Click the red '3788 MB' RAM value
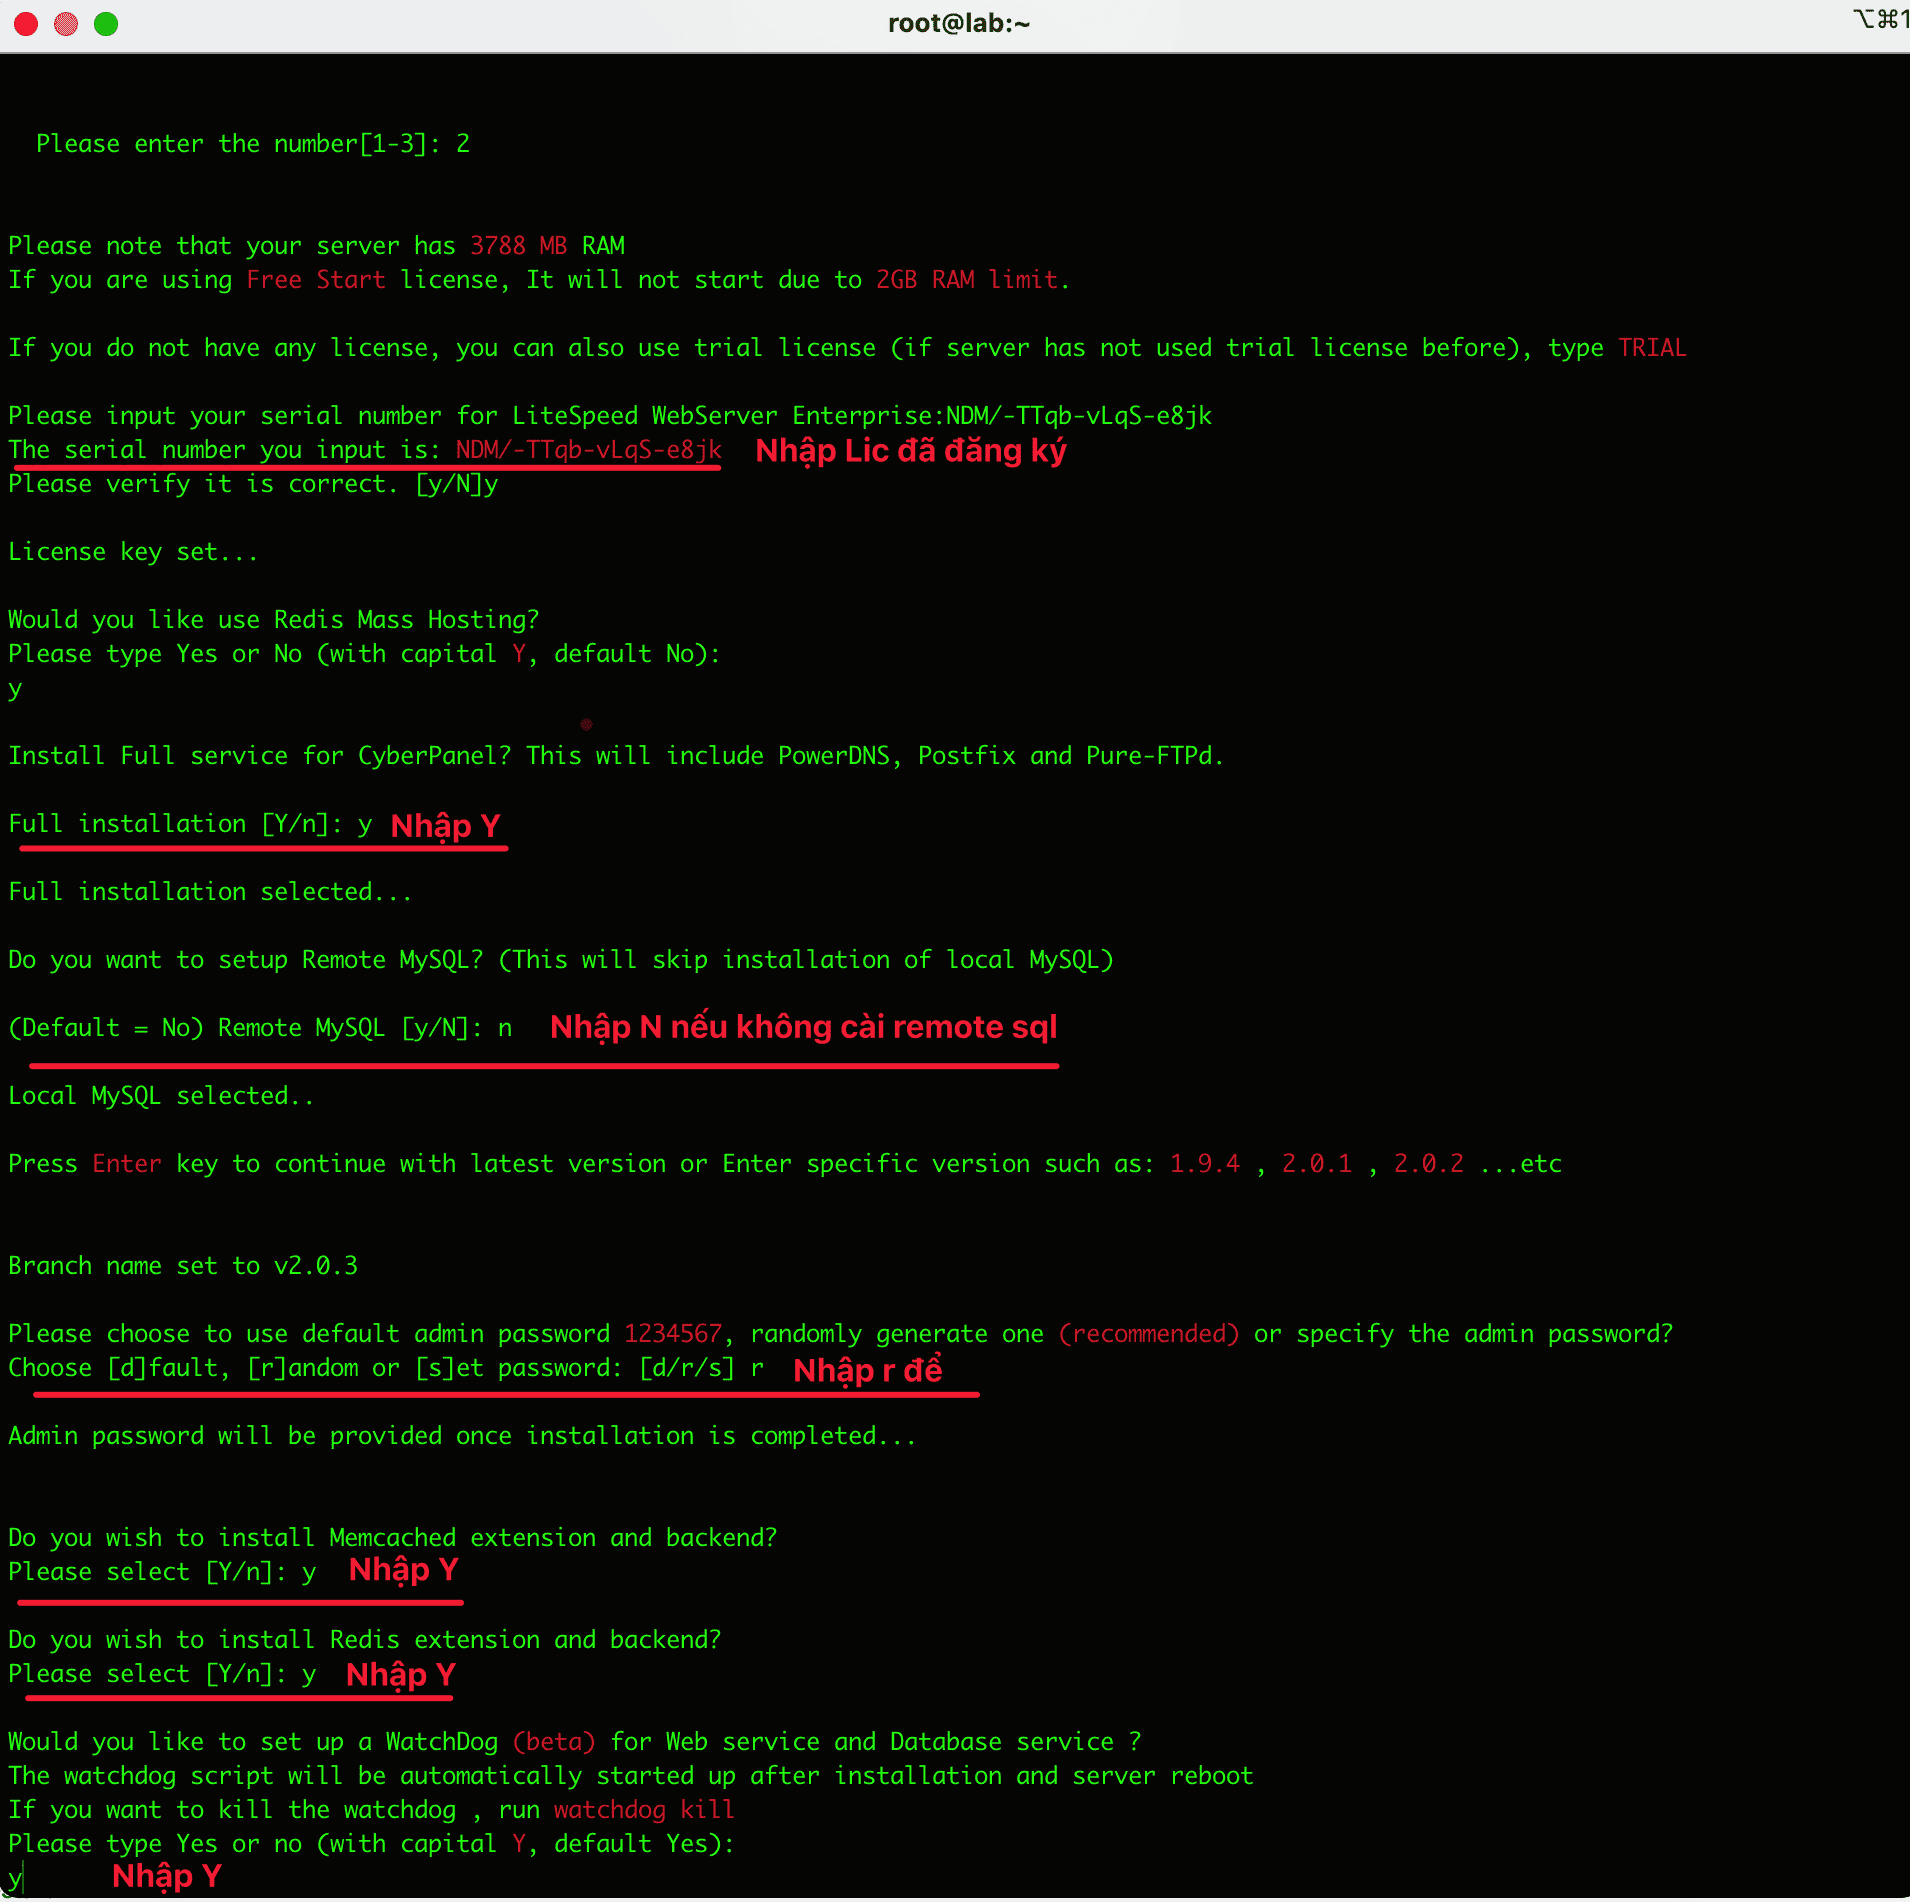Image resolution: width=1910 pixels, height=1902 pixels. [518, 246]
